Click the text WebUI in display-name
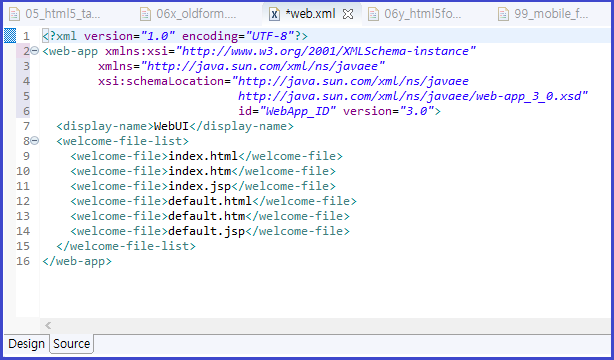The width and height of the screenshot is (614, 360). (172, 126)
